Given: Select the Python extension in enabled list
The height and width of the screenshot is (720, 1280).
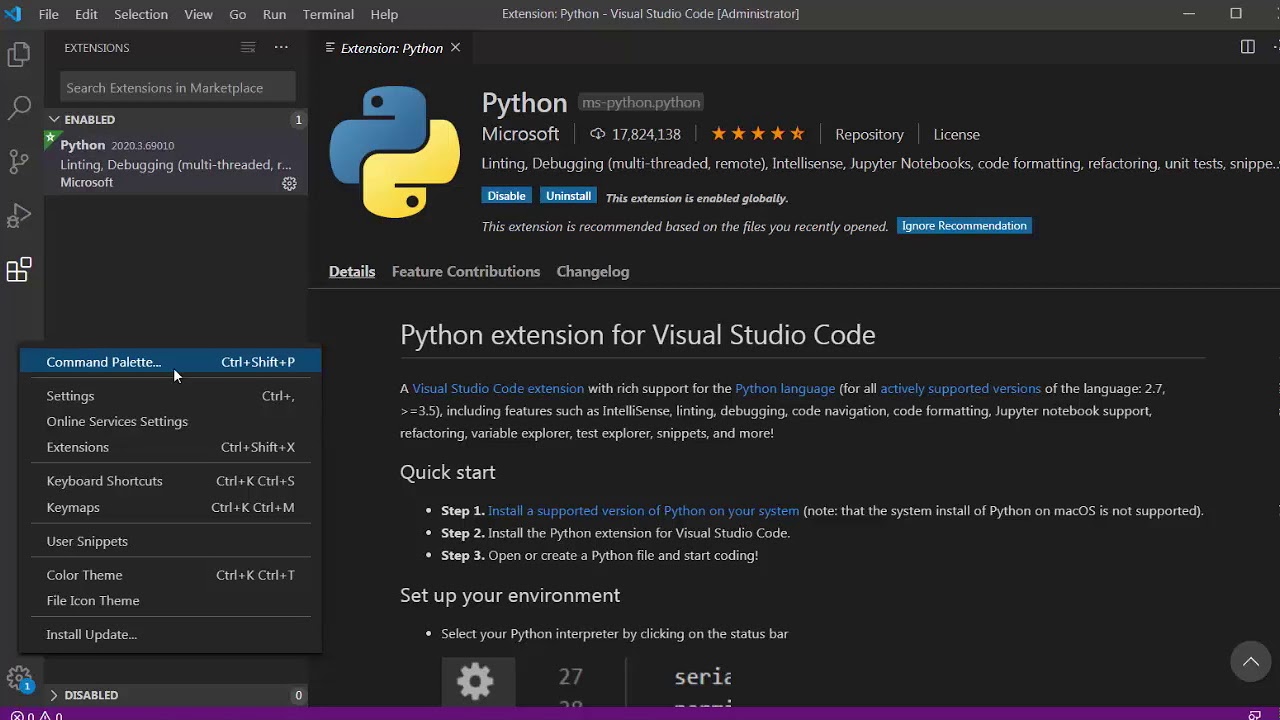Looking at the screenshot, I should point(176,163).
